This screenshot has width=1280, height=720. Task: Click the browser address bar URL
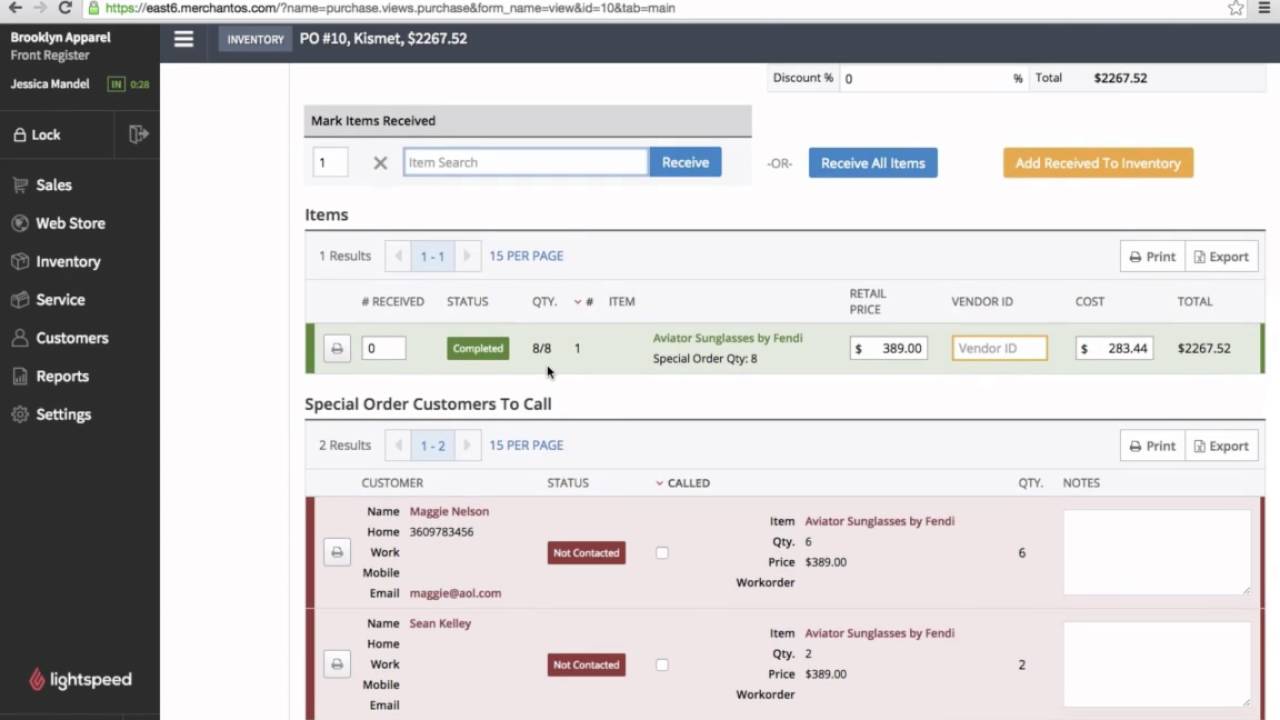[x=390, y=8]
